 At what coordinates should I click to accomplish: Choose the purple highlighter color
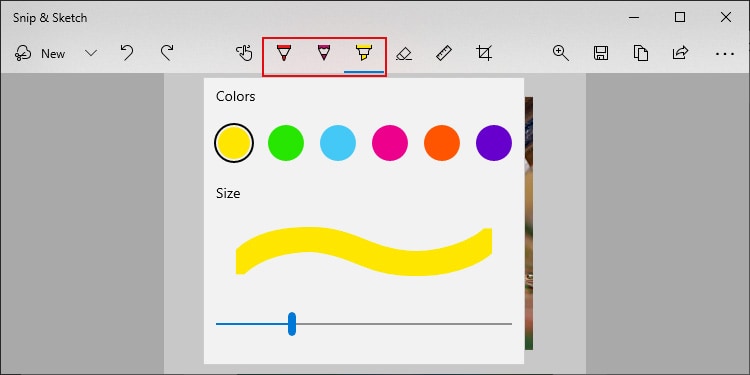point(494,143)
